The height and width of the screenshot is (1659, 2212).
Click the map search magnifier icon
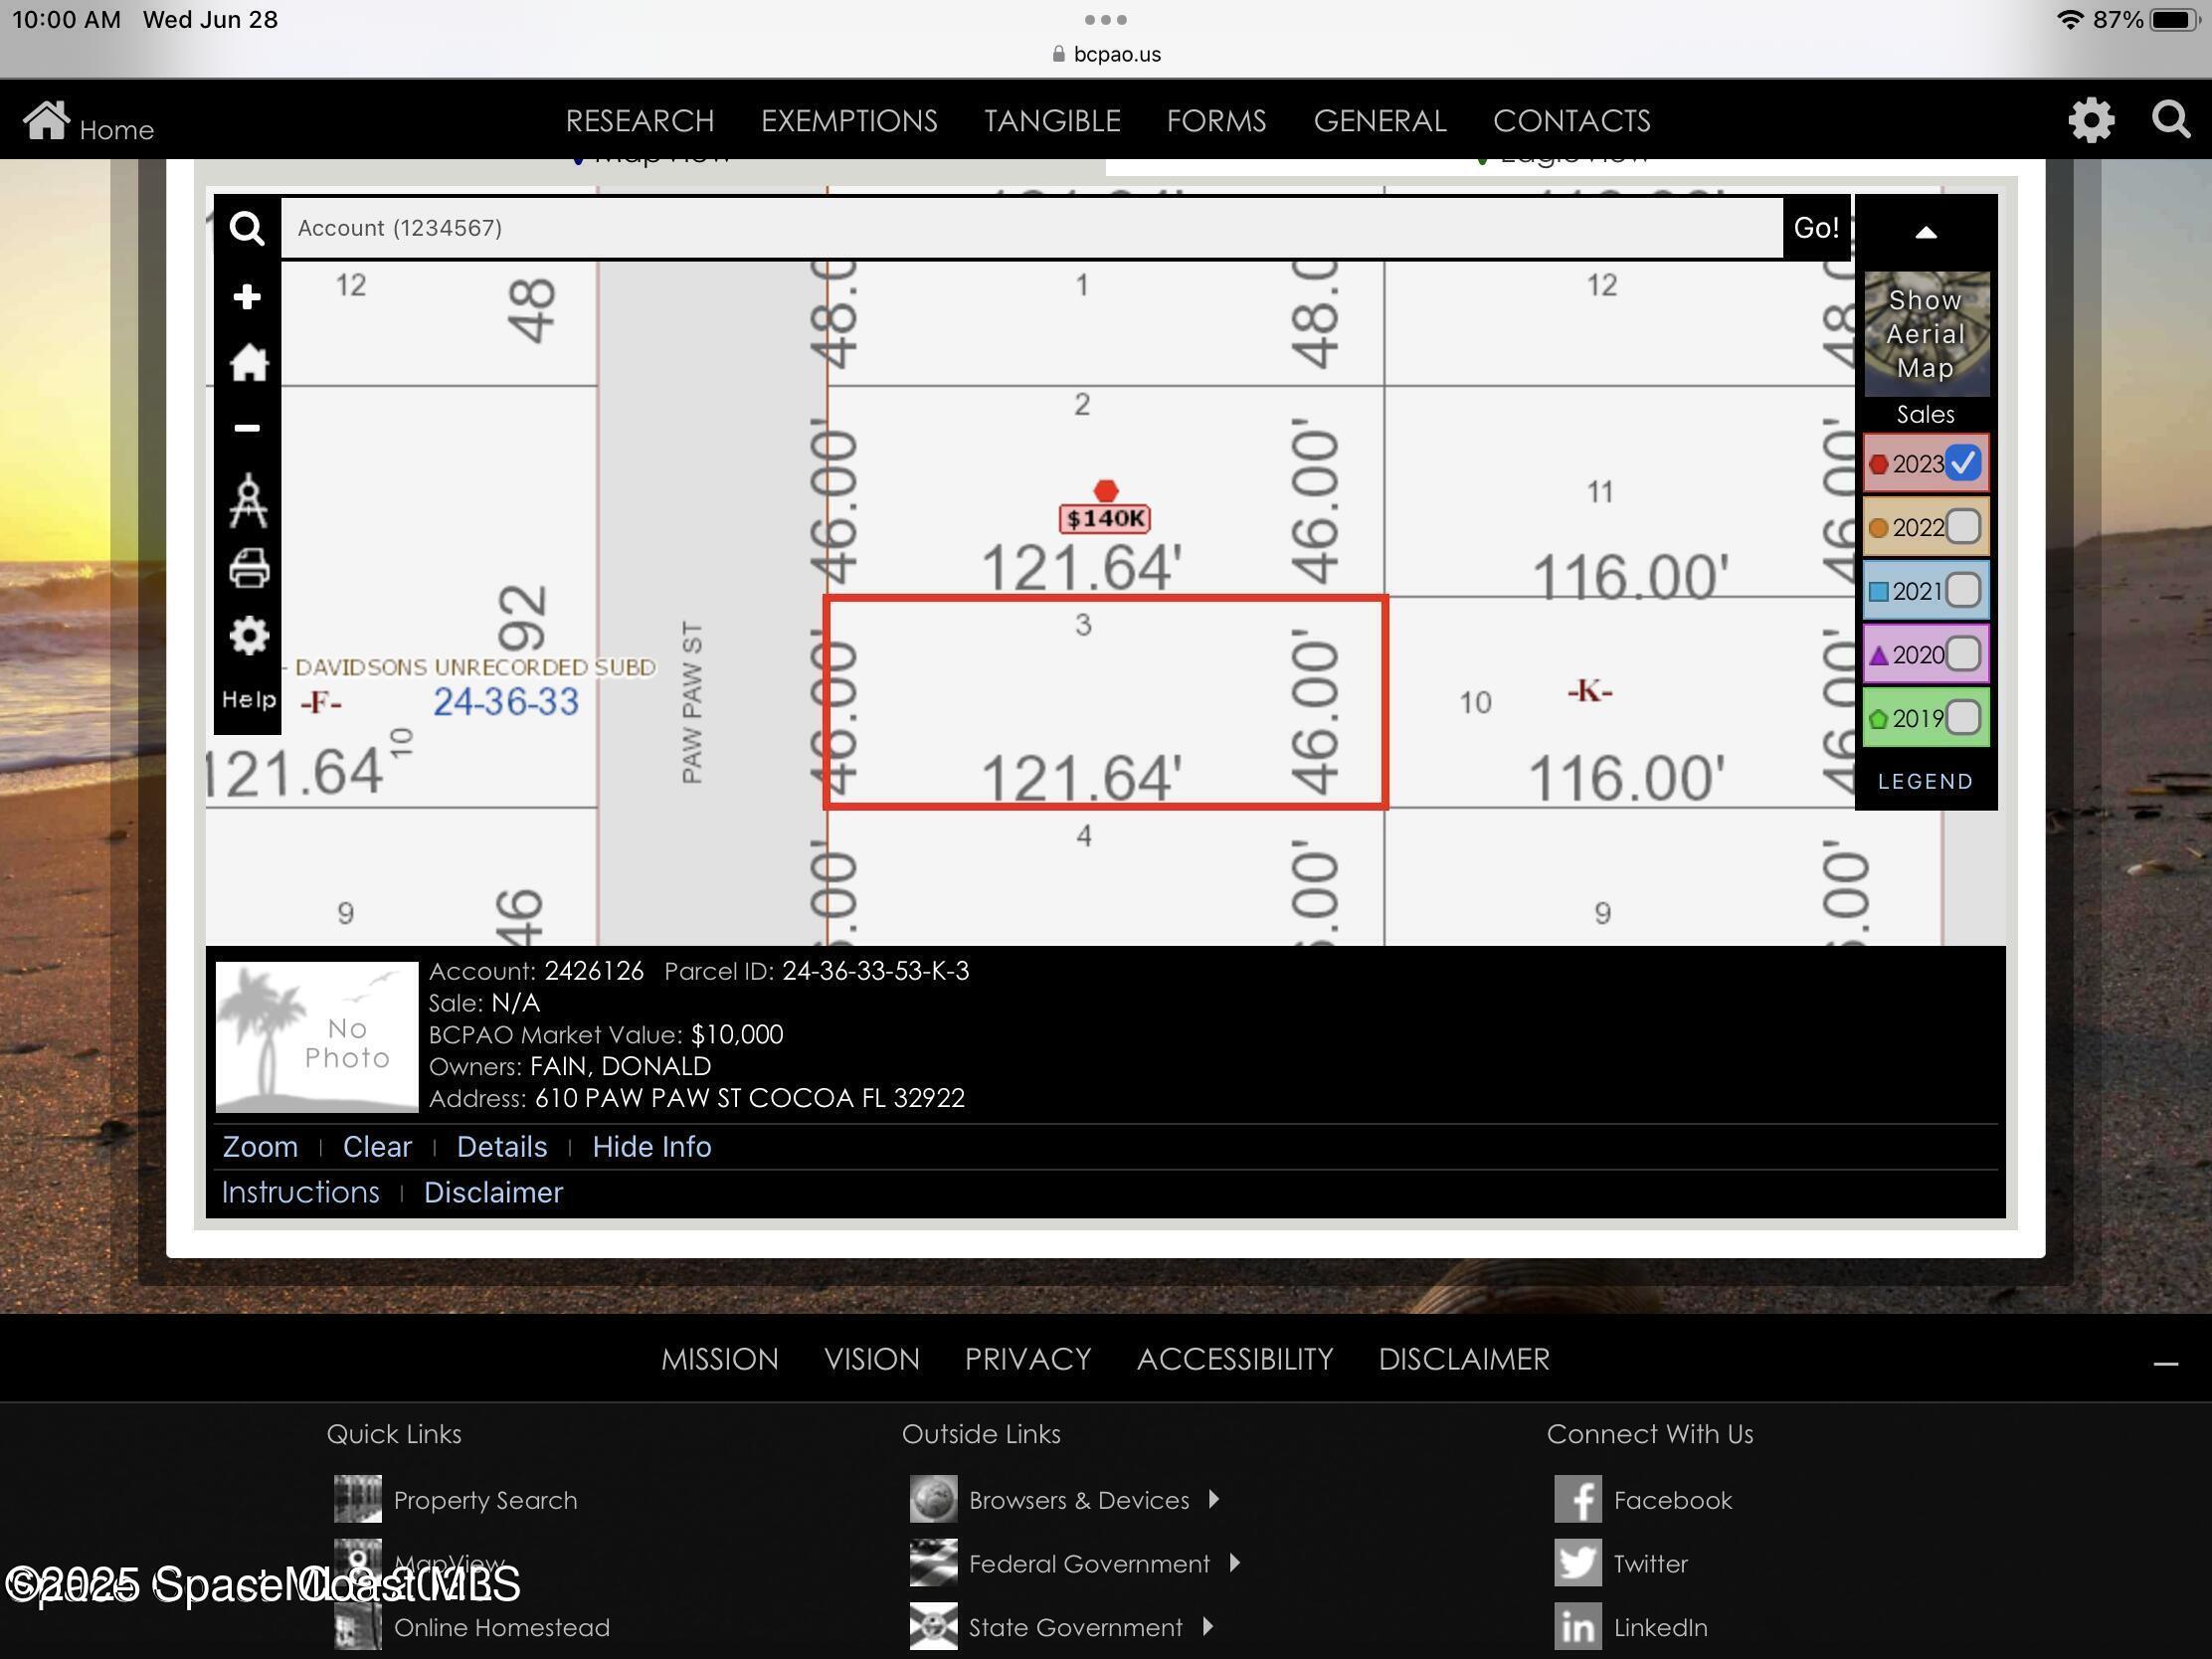247,229
